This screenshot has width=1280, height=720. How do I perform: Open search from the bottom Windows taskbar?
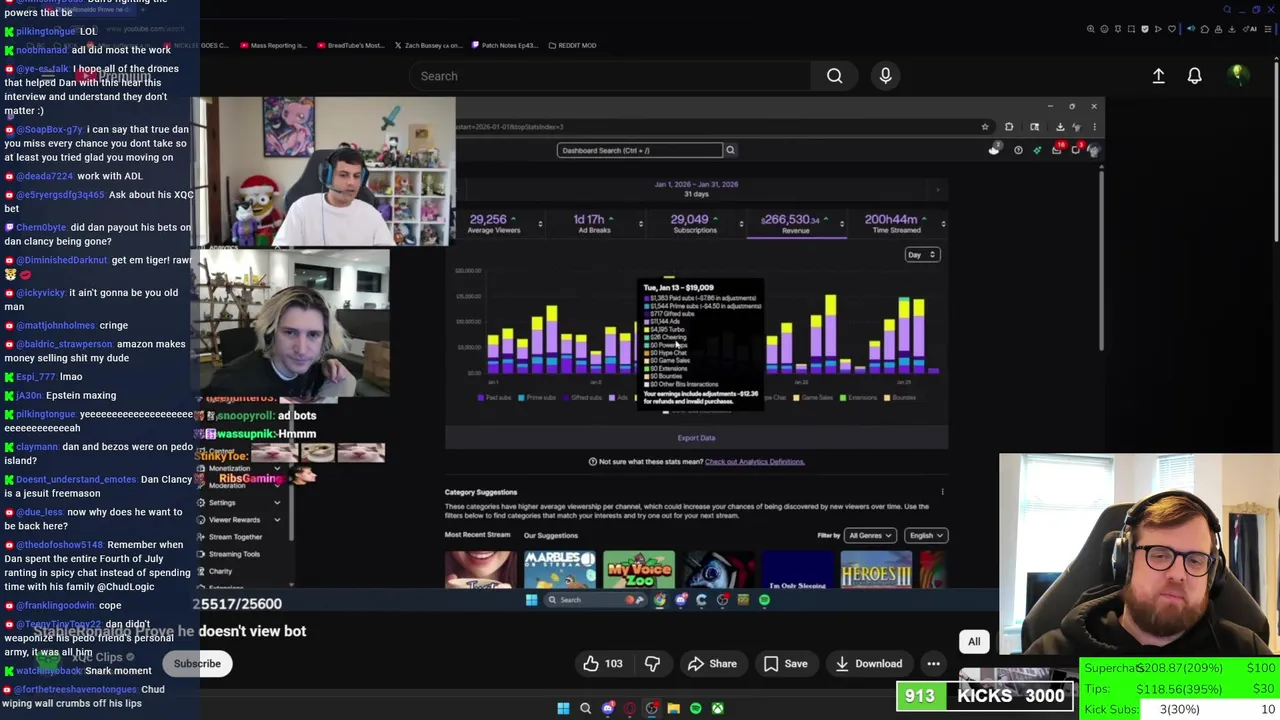[x=585, y=708]
